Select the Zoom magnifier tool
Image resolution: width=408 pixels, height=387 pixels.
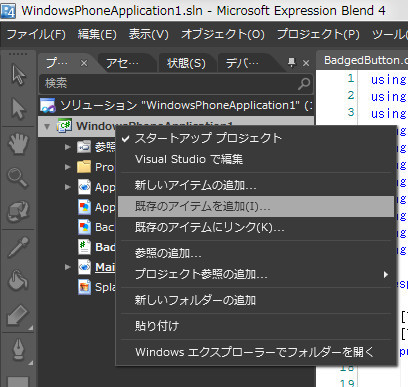point(18,178)
